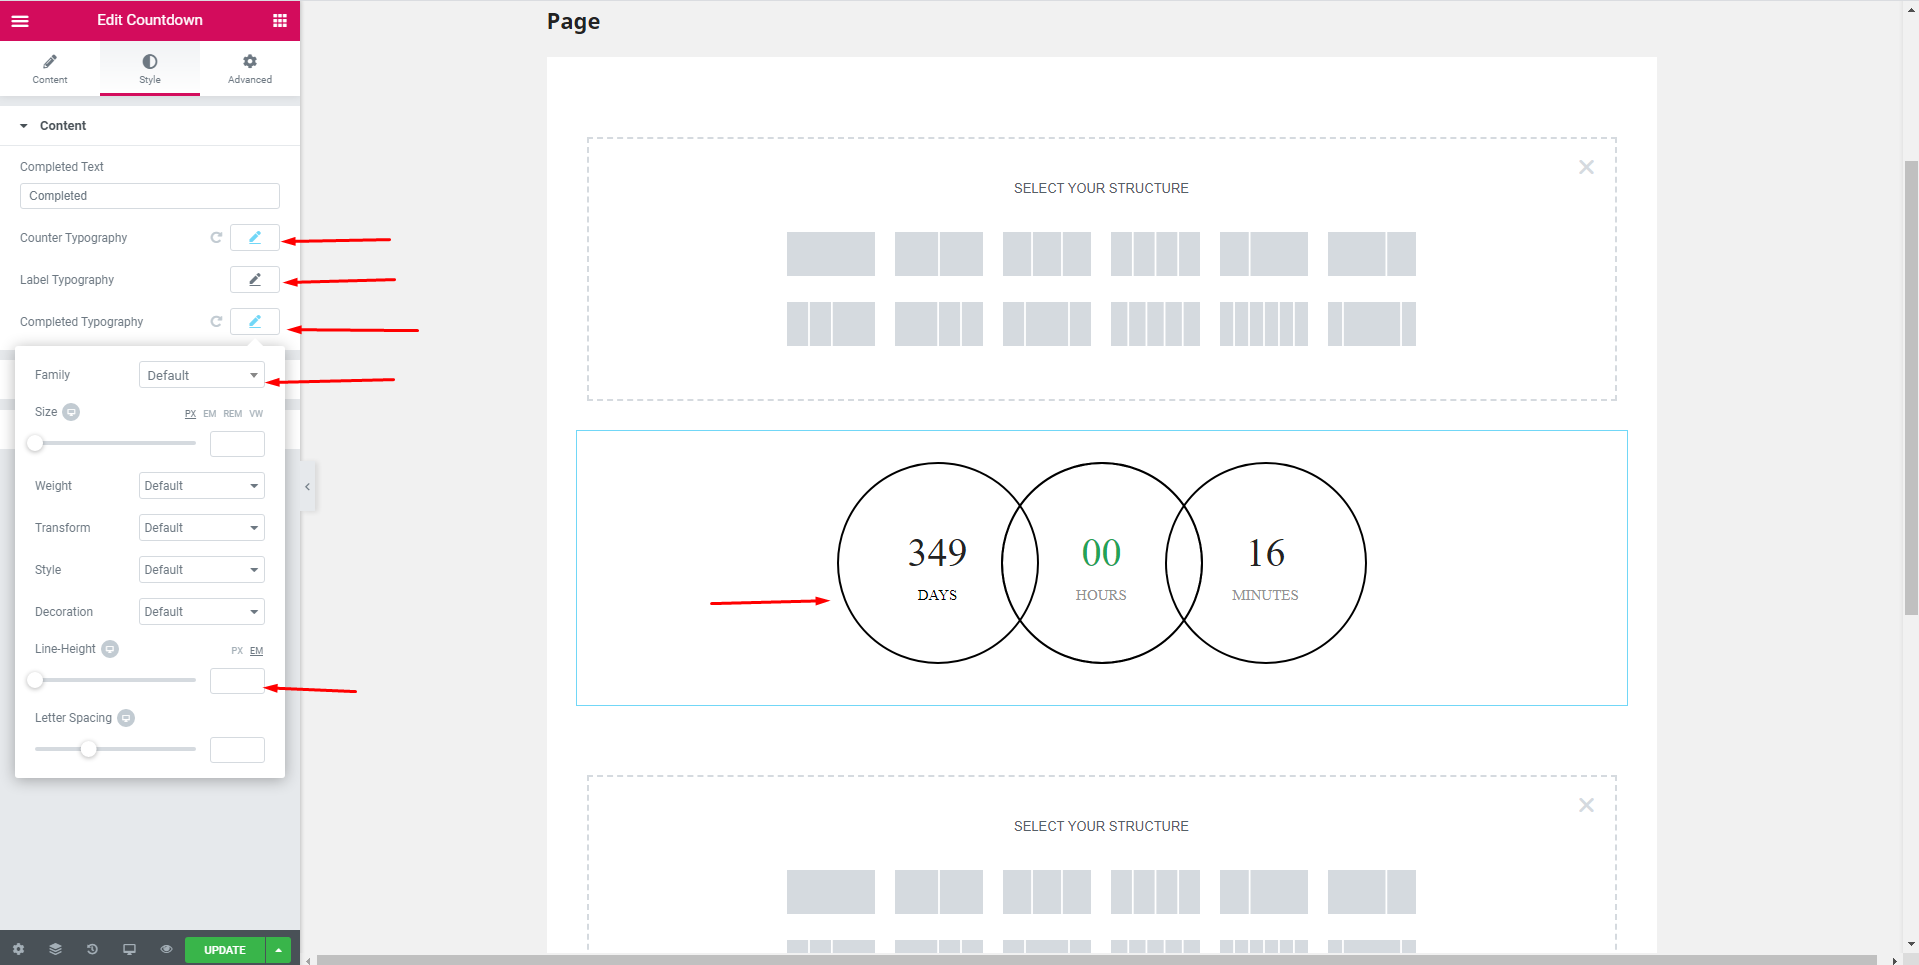Open the Navigator layers icon
The height and width of the screenshot is (965, 1919).
(x=55, y=949)
